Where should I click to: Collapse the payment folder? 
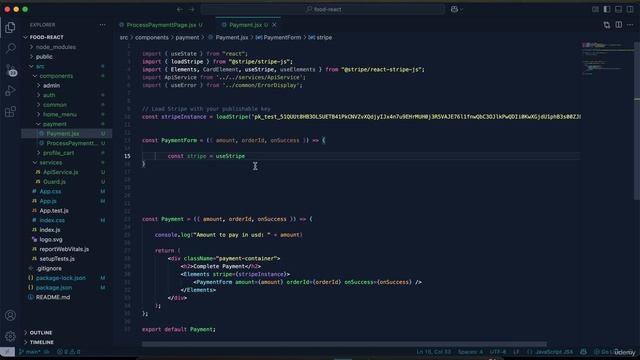(54, 124)
